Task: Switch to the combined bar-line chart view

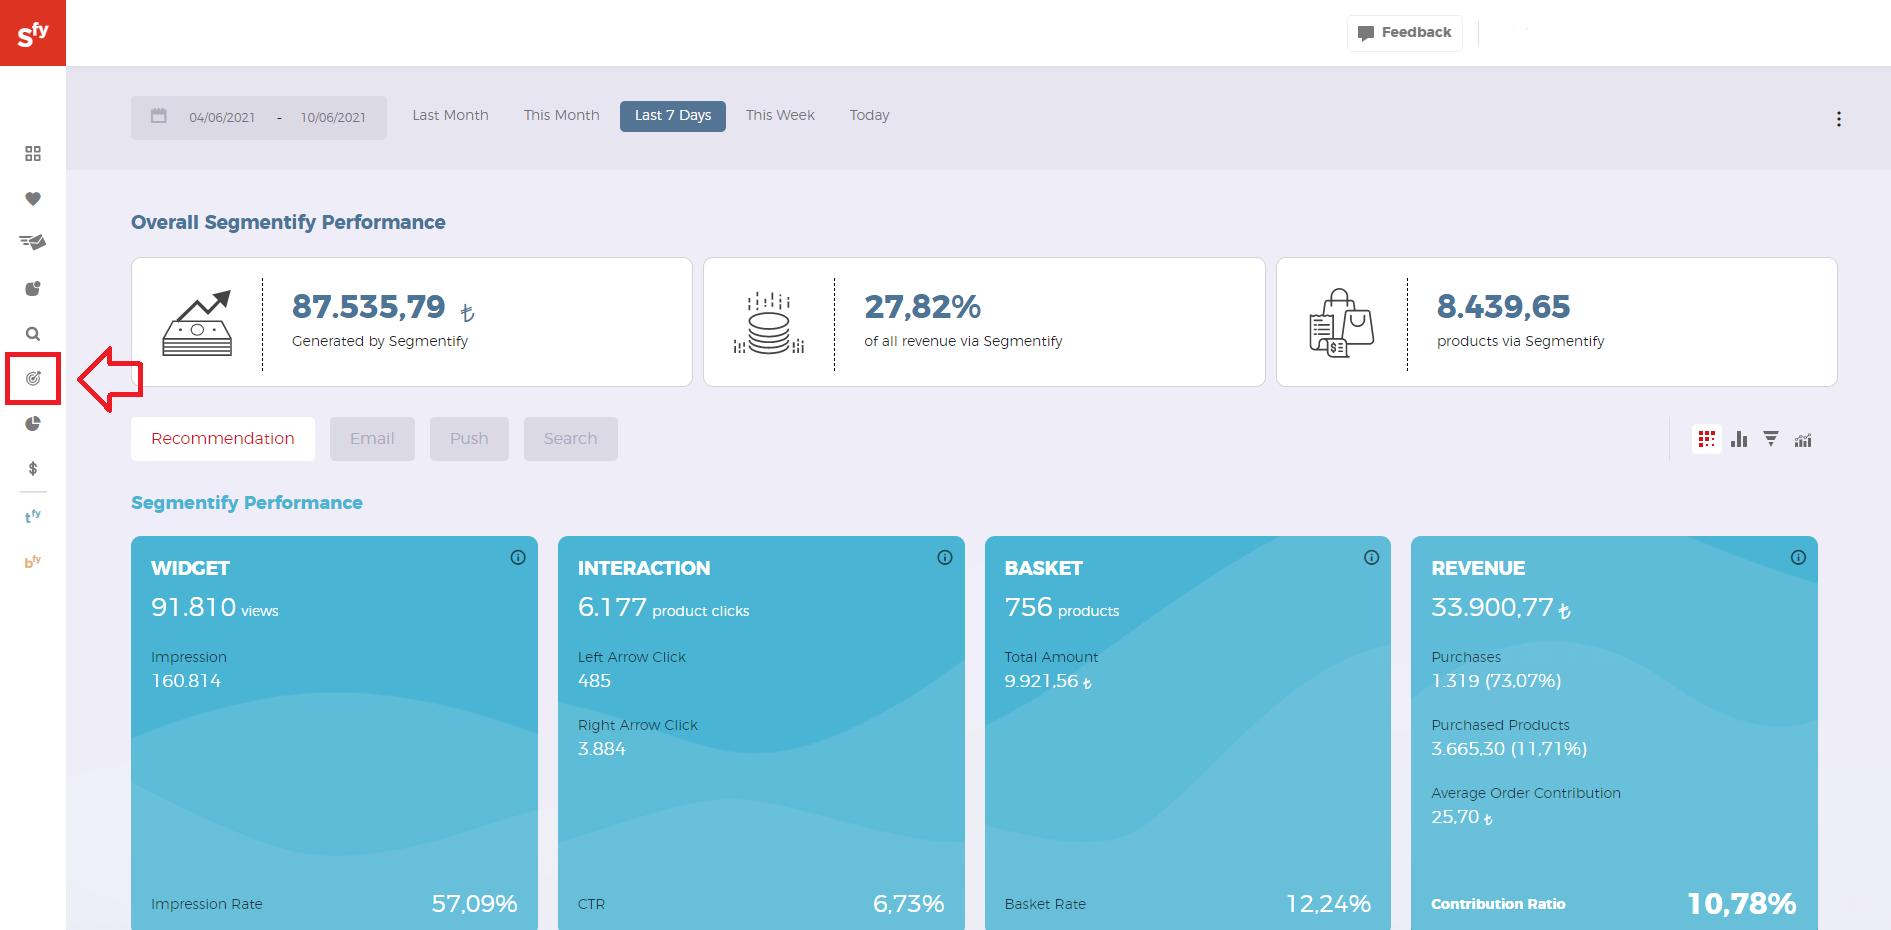Action: pyautogui.click(x=1803, y=440)
